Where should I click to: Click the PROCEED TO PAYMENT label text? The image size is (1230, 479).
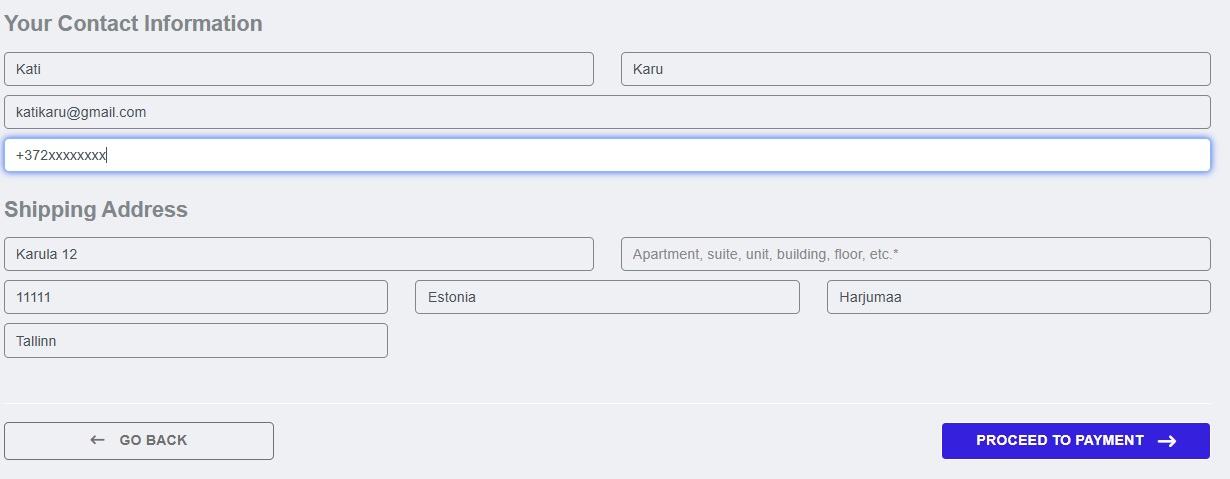click(x=1060, y=440)
